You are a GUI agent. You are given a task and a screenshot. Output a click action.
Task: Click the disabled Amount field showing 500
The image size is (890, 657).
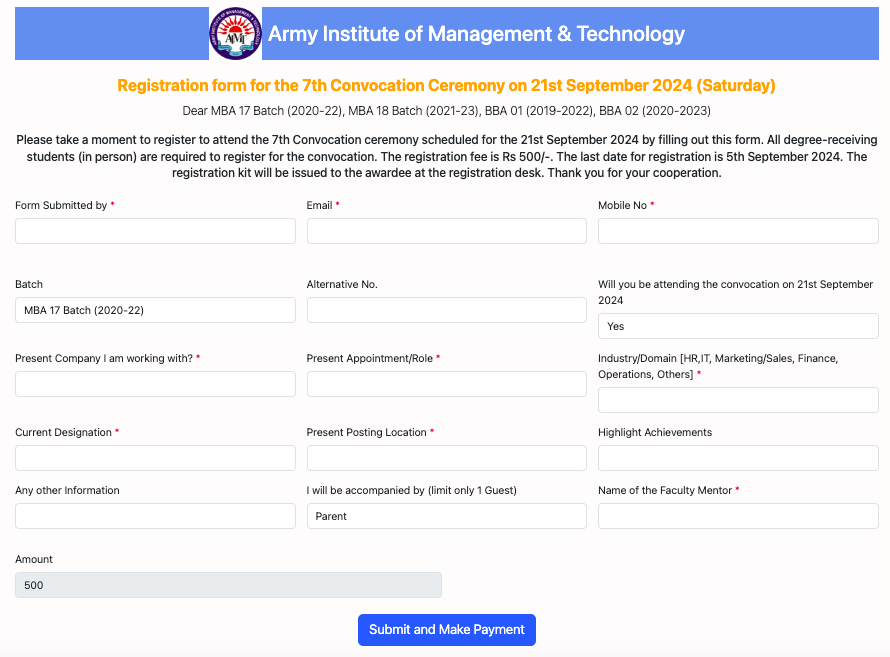coord(228,585)
